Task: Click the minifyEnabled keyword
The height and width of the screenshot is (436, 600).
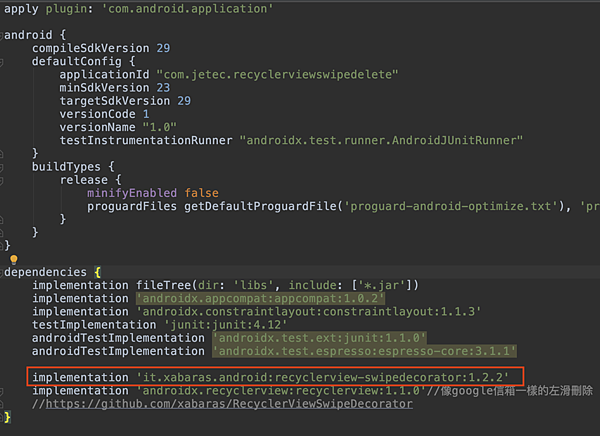Action: pyautogui.click(x=132, y=193)
